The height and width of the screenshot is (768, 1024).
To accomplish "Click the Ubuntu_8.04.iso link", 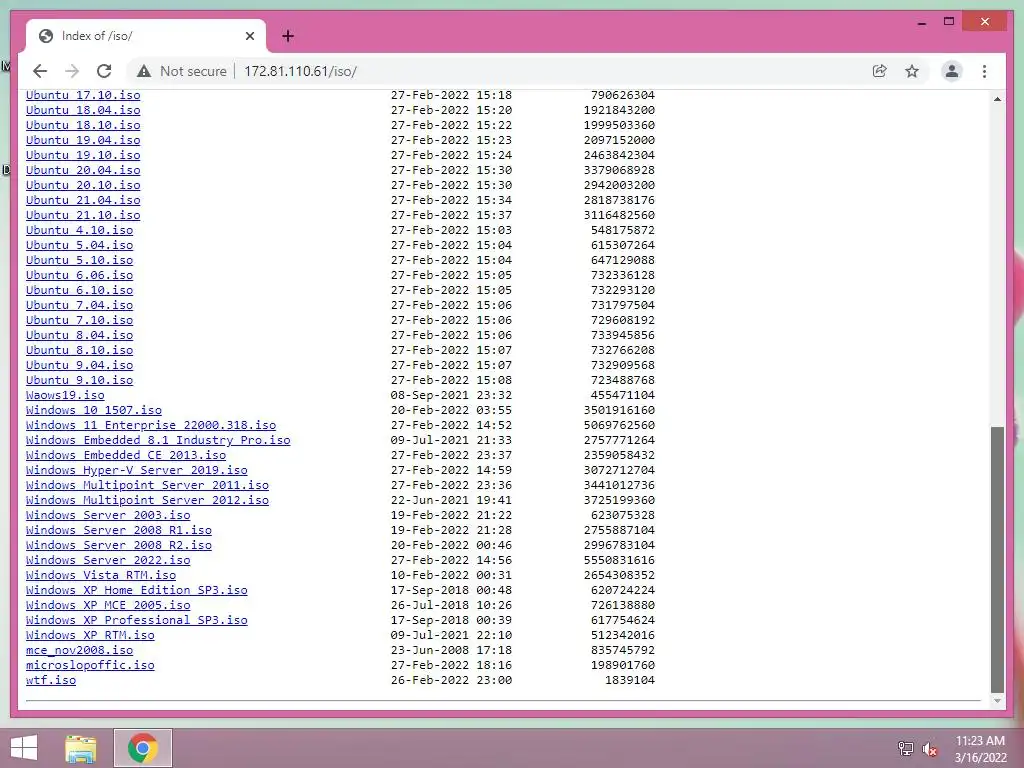I will (80, 335).
